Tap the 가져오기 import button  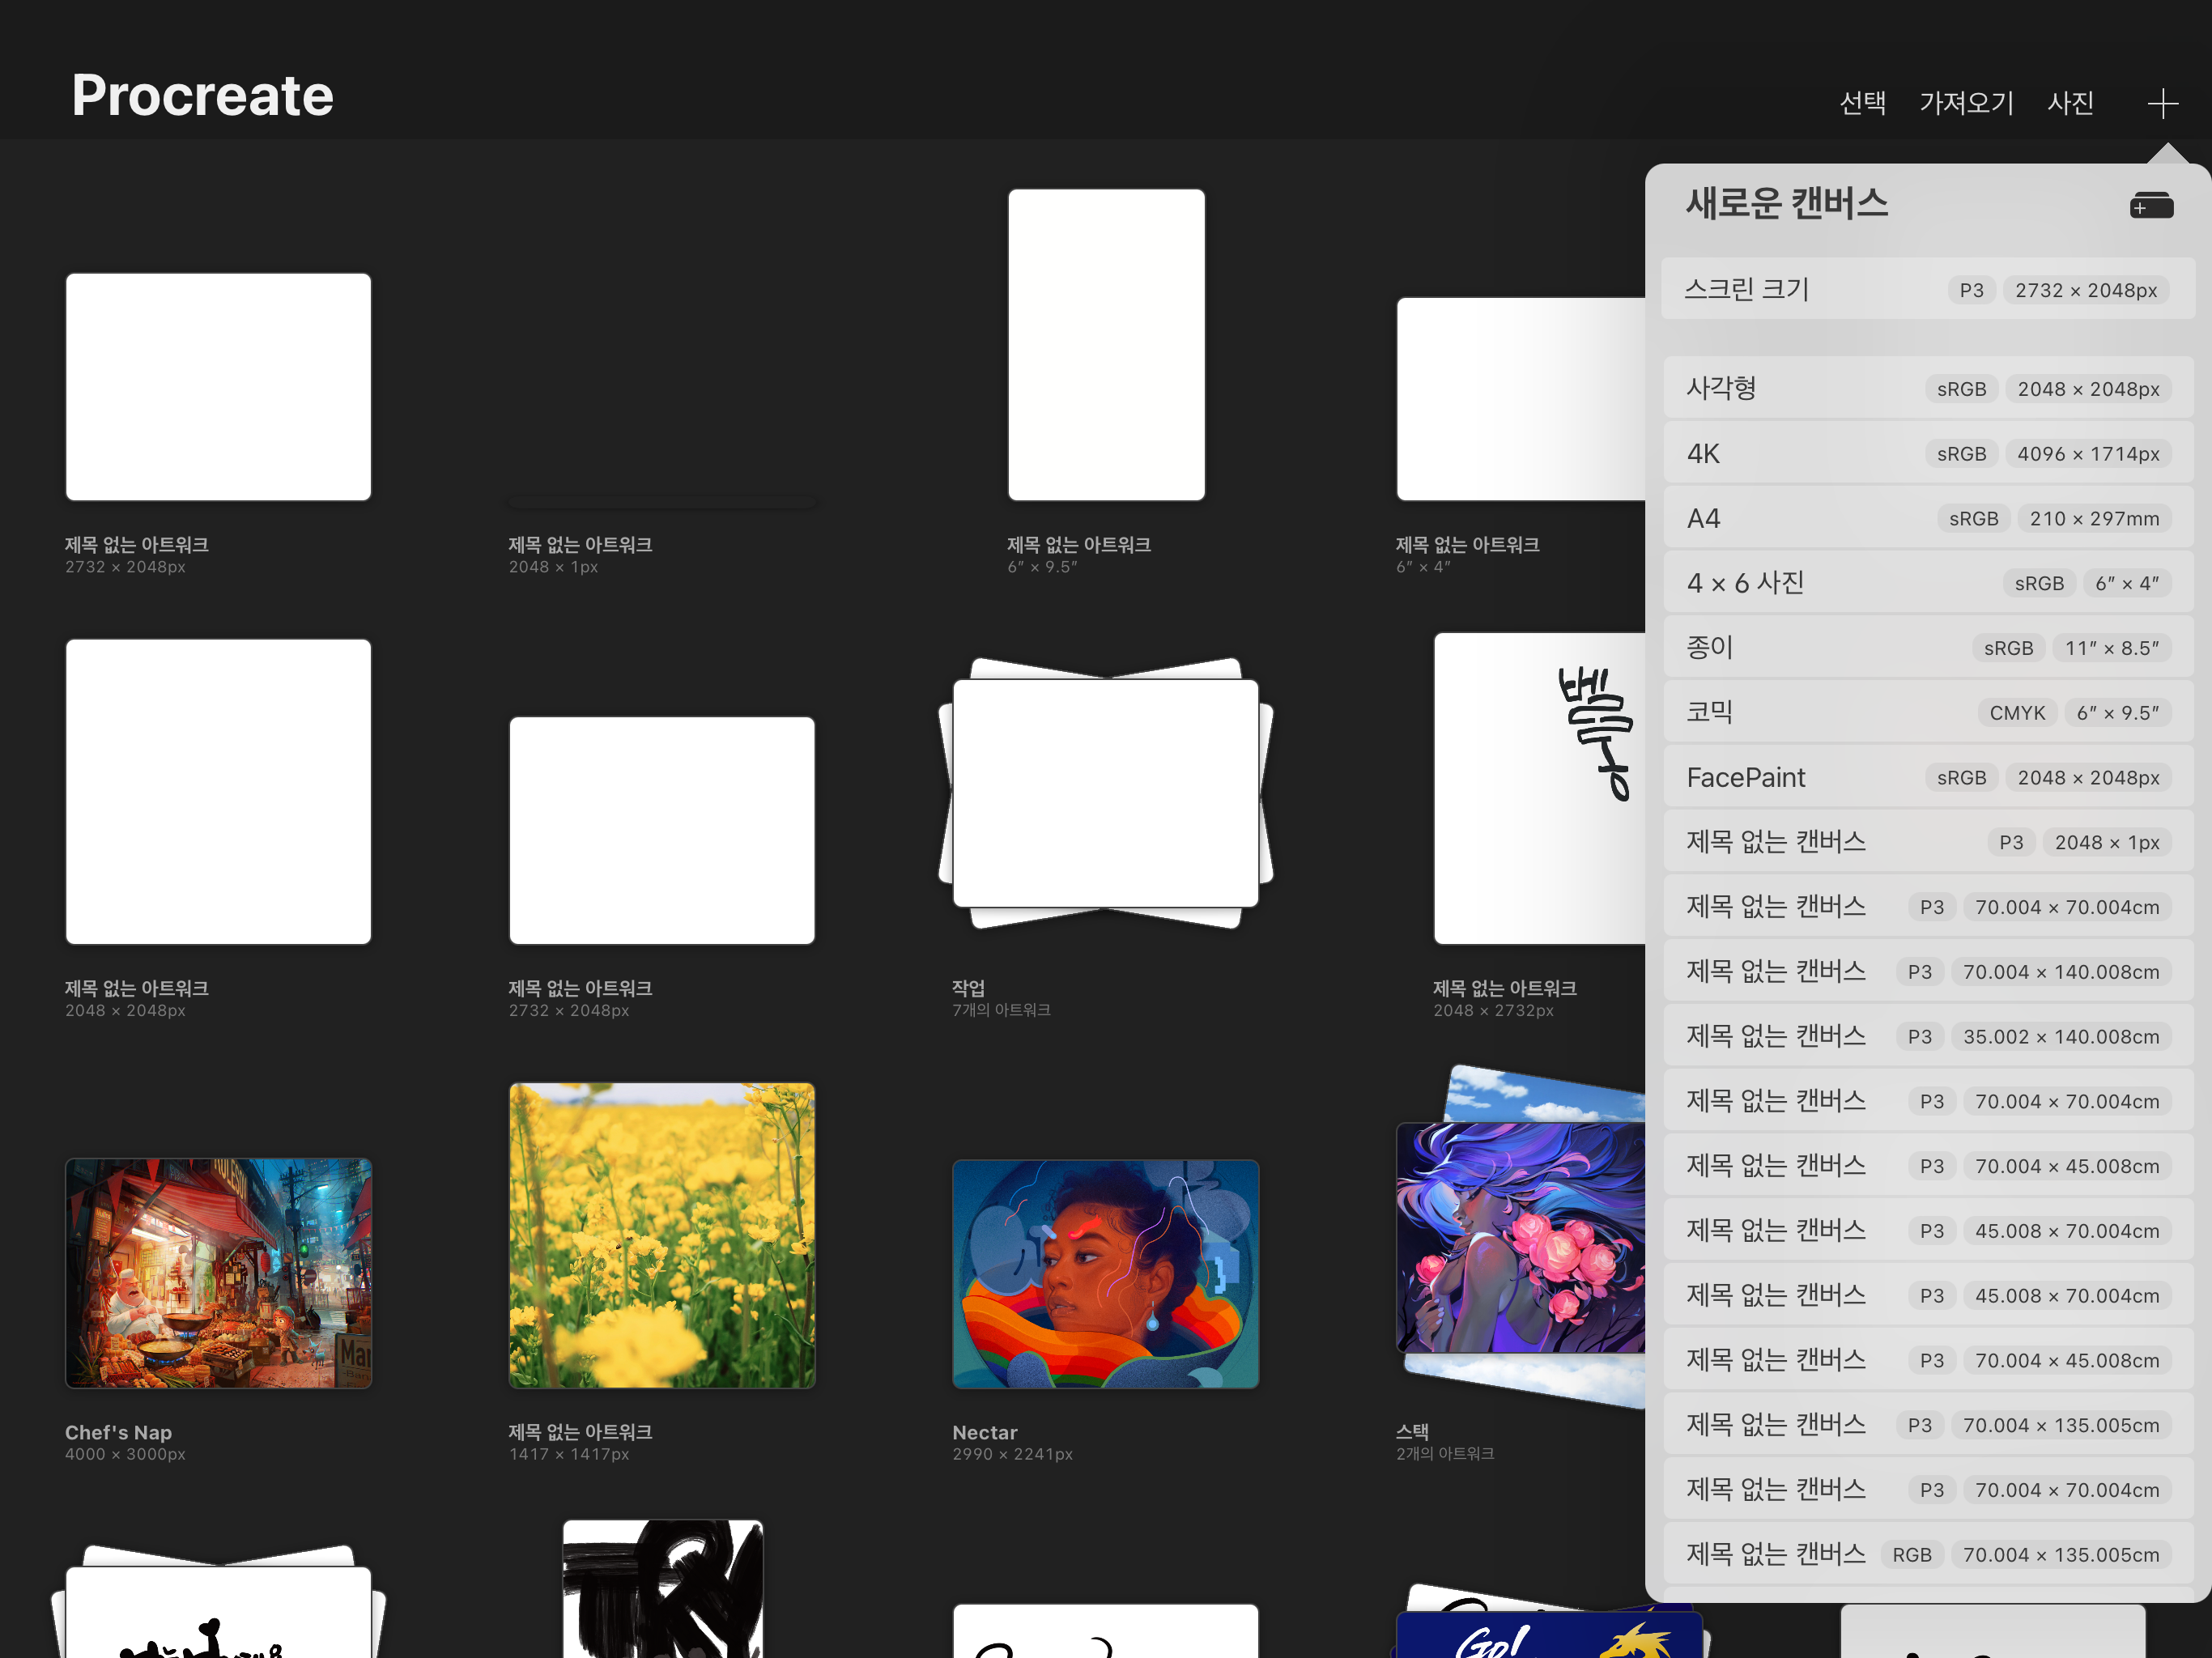coord(1966,103)
